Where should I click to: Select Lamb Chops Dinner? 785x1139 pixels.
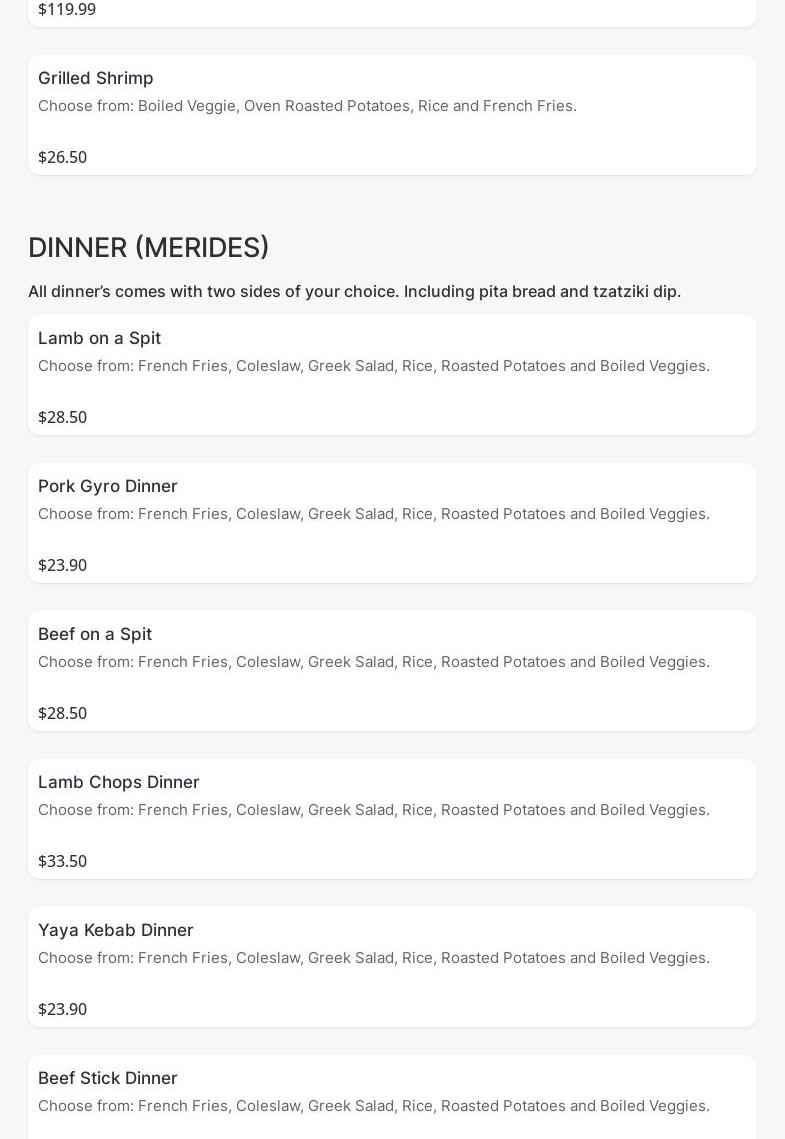[x=118, y=782]
